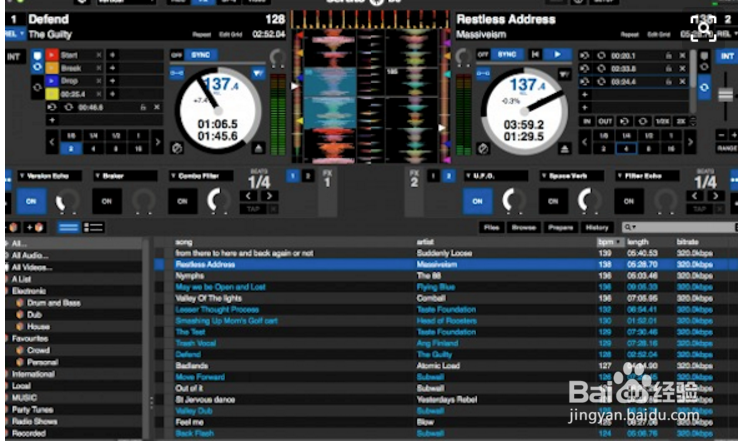This screenshot has height=441, width=741.
Task: Switch library to album art list view
Action: coord(93,228)
